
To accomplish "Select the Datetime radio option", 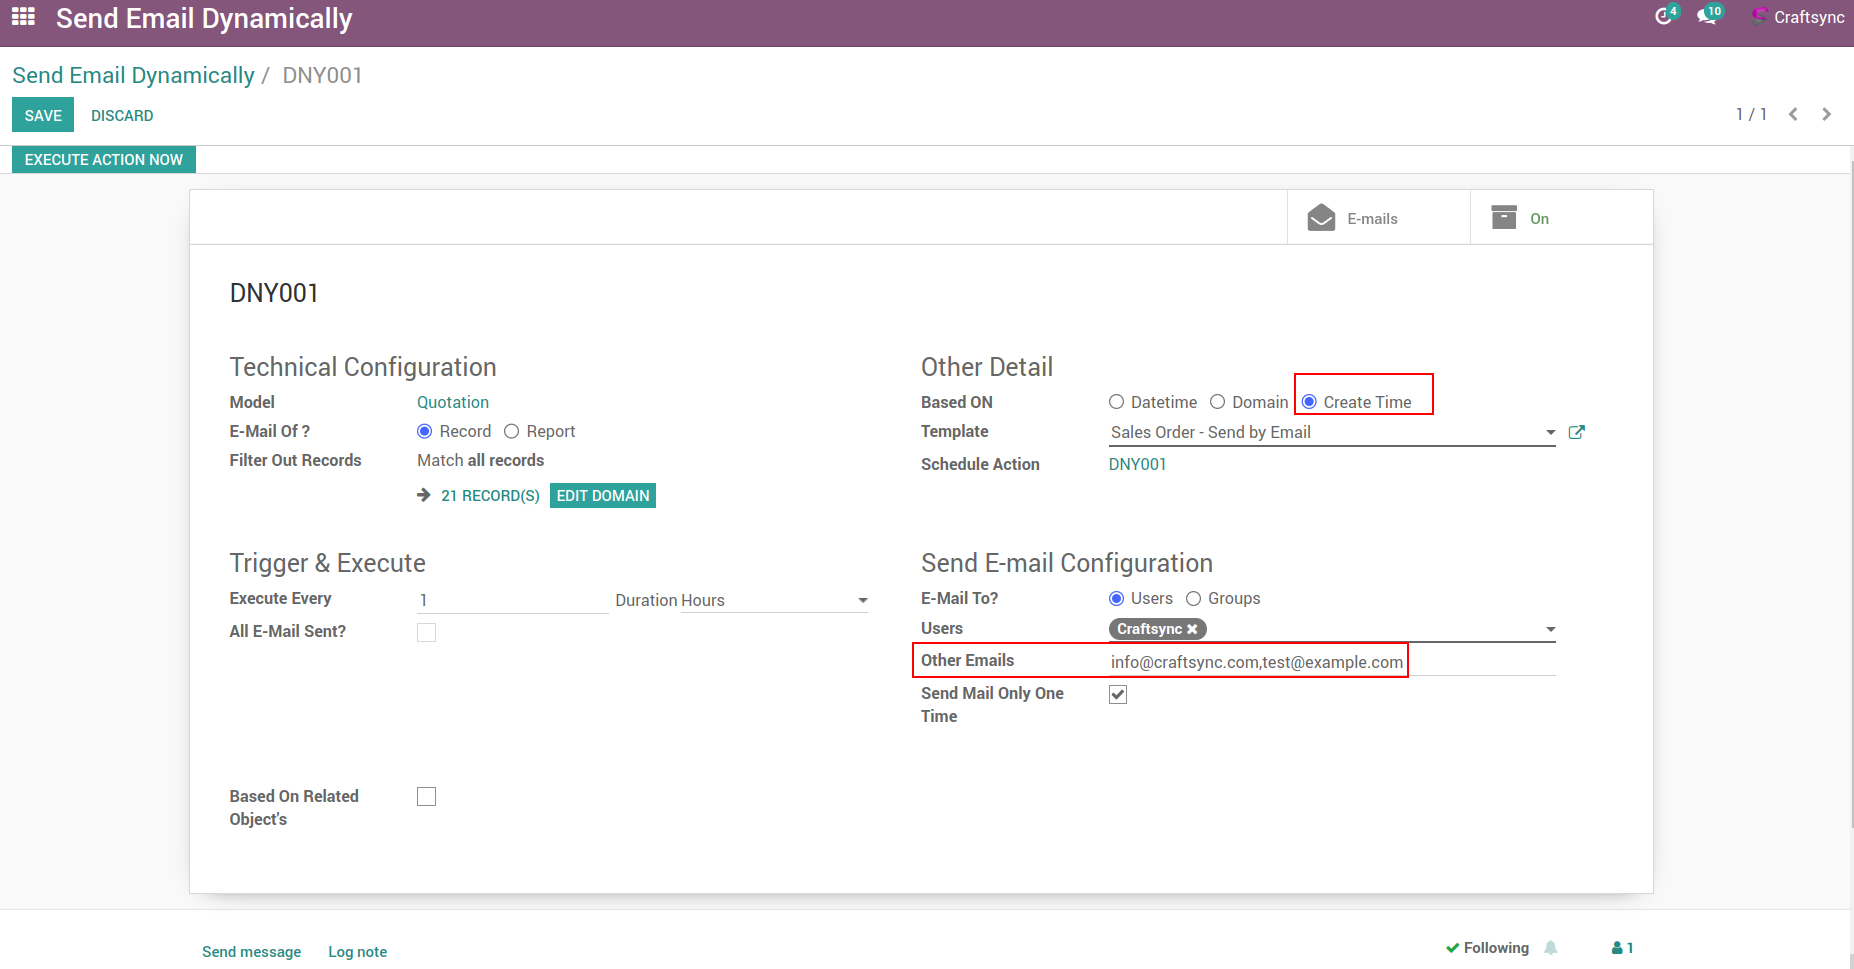I will pyautogui.click(x=1117, y=402).
